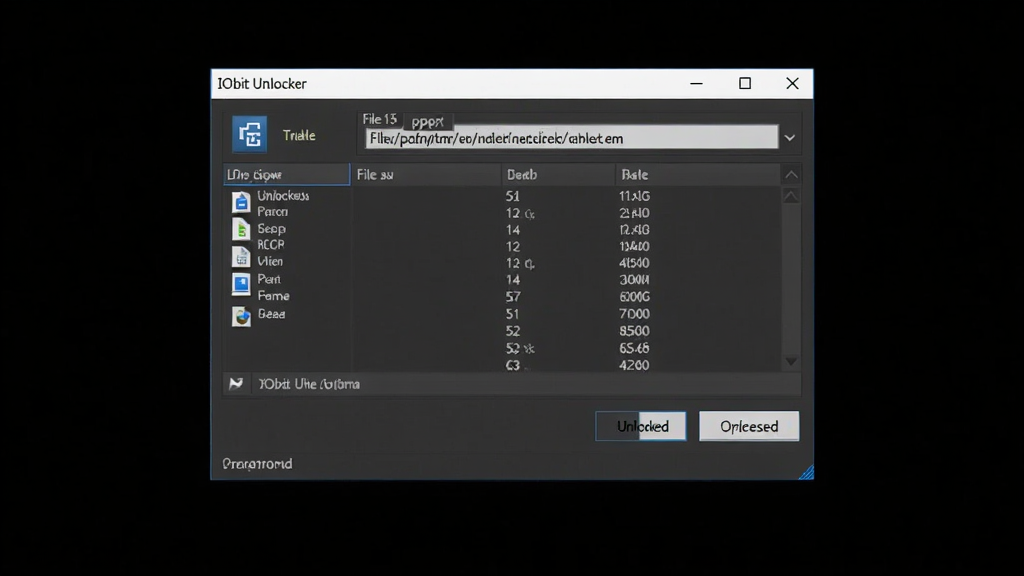
Task: Switch to the ppprt tab
Action: (x=428, y=121)
